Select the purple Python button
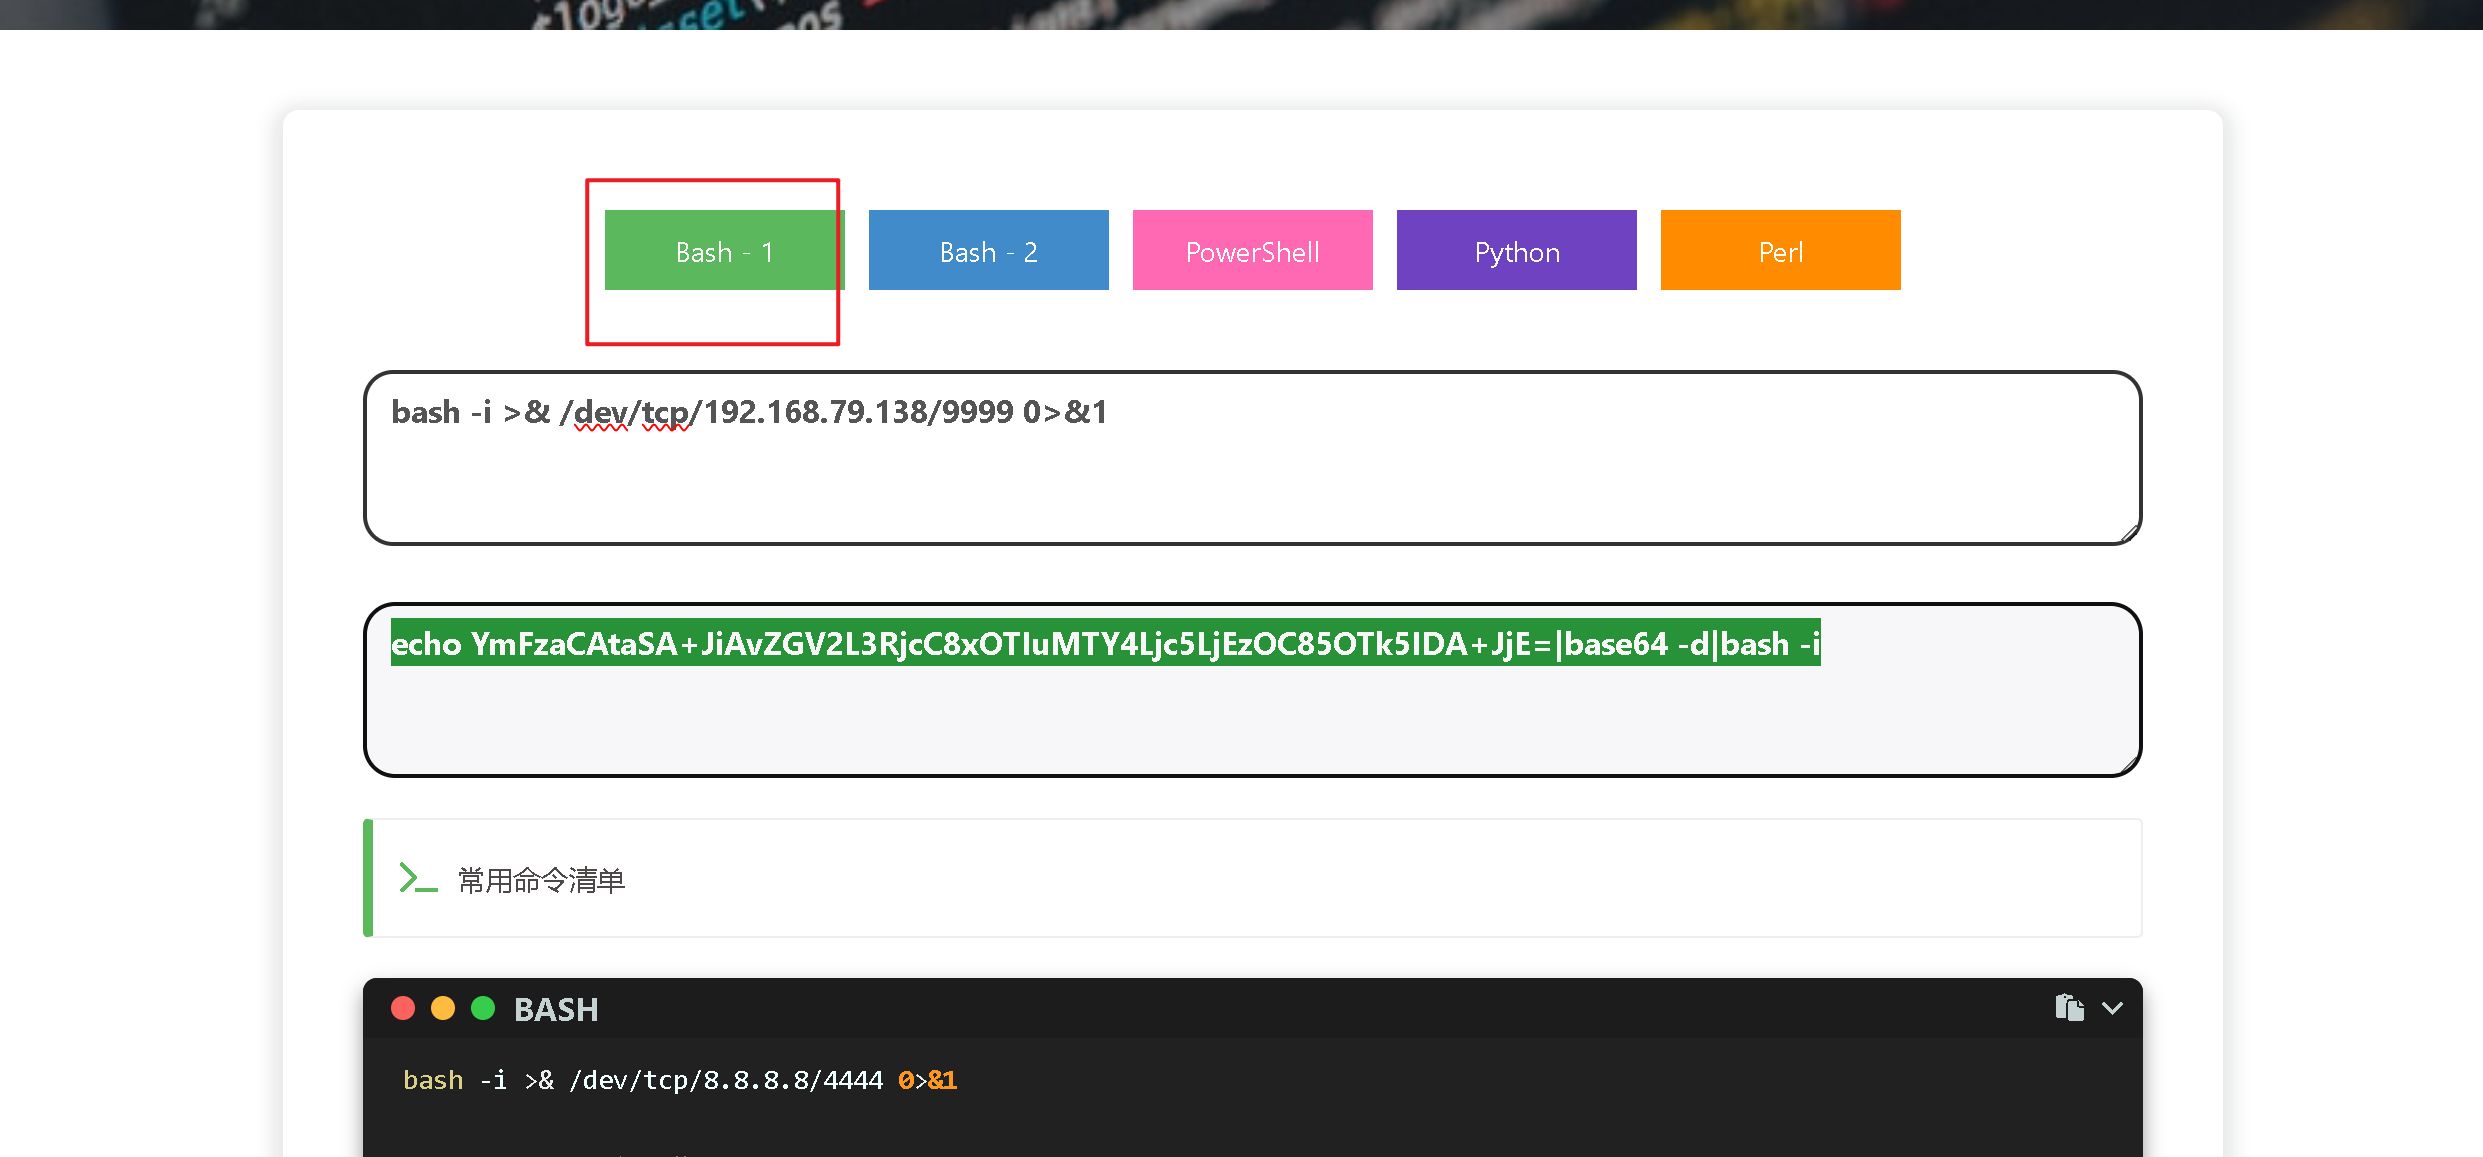2483x1157 pixels. 1516,251
